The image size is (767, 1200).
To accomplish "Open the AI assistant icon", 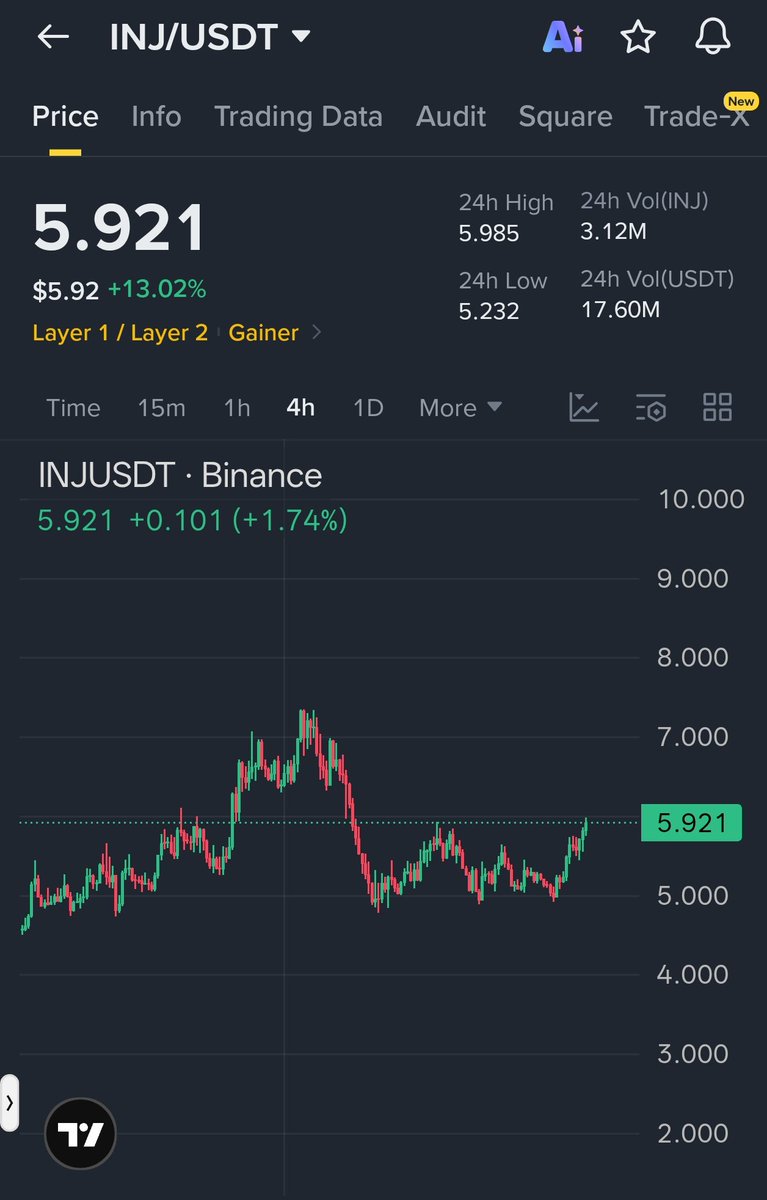I will pyautogui.click(x=563, y=37).
